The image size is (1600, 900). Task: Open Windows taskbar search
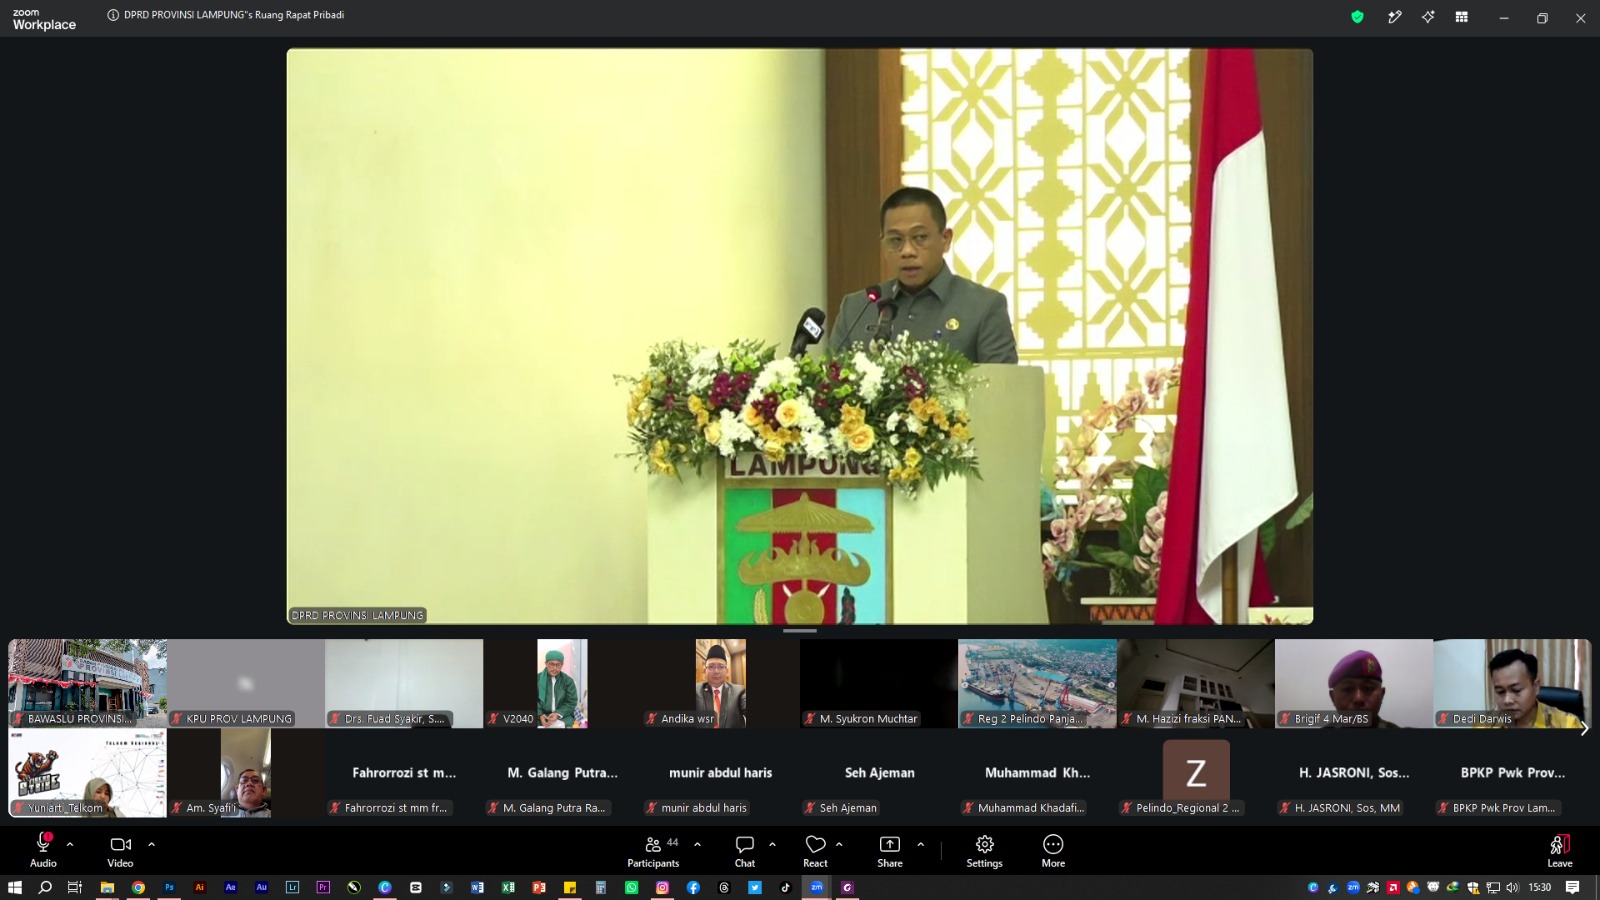[x=45, y=887]
